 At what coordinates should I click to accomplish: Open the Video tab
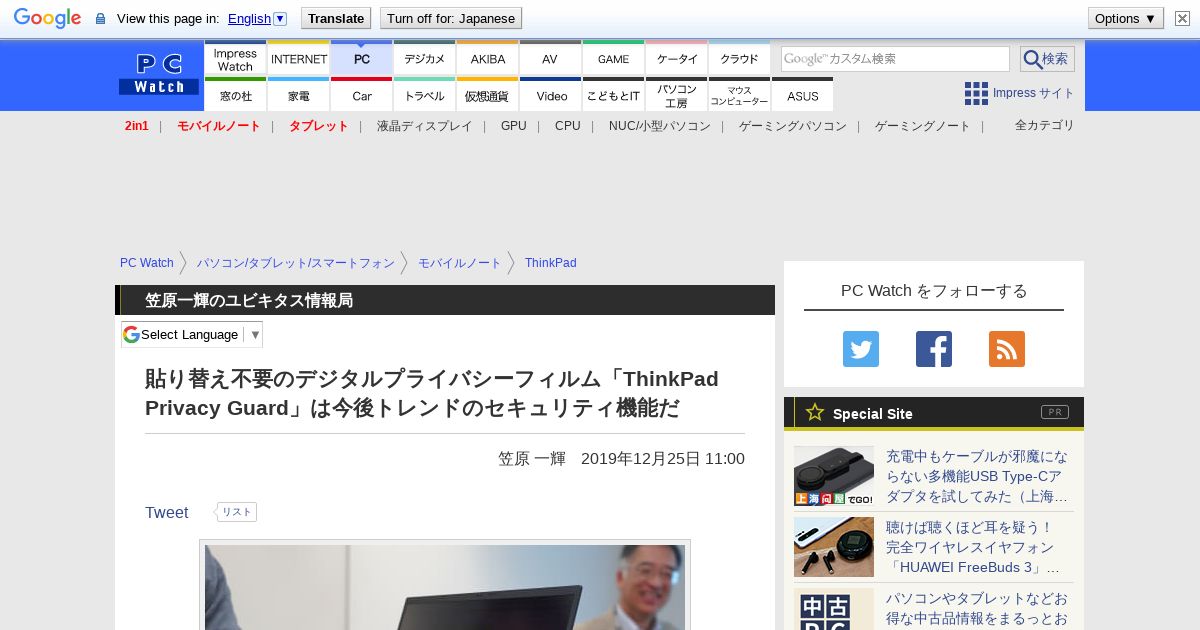pyautogui.click(x=550, y=95)
